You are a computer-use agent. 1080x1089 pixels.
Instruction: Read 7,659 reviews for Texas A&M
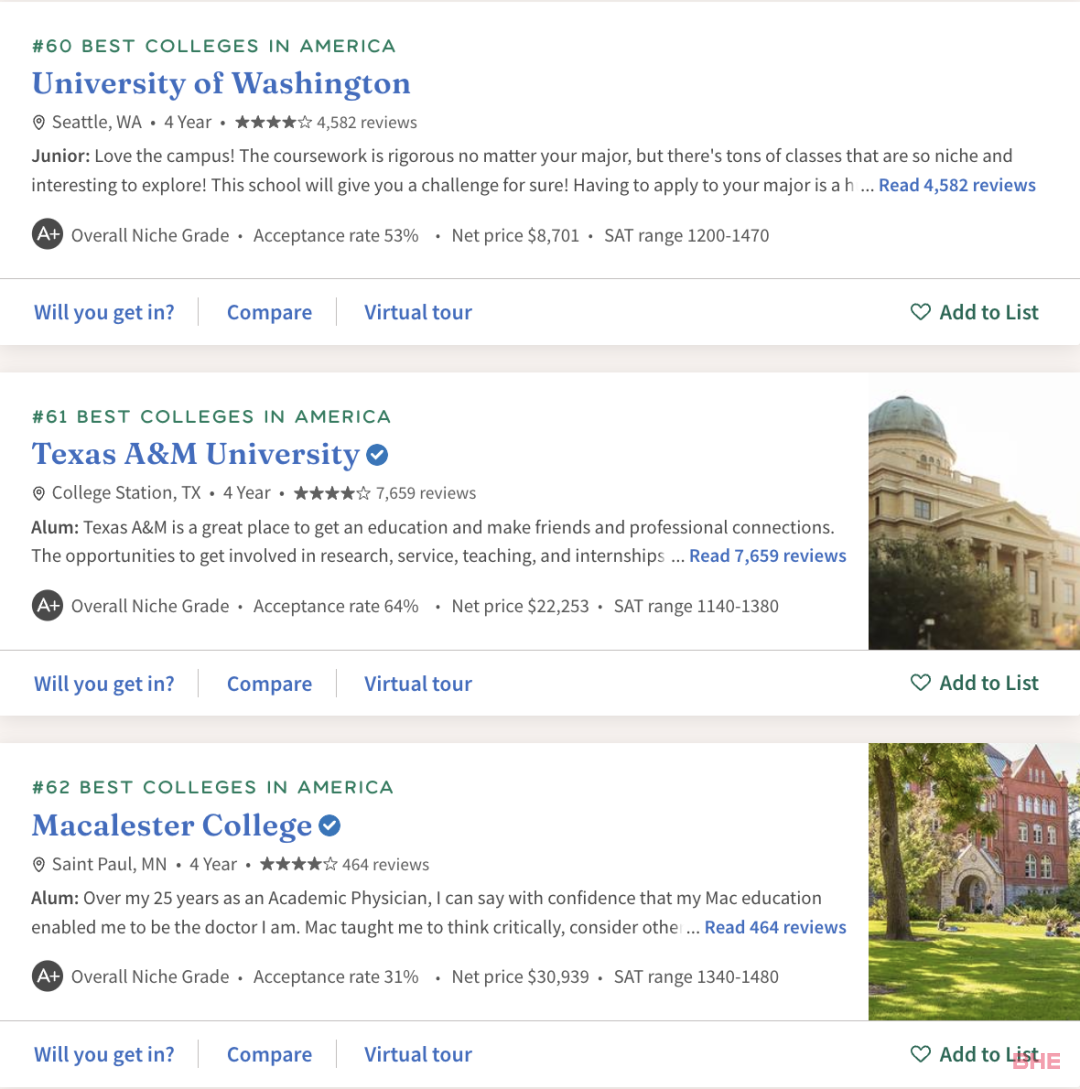[767, 556]
